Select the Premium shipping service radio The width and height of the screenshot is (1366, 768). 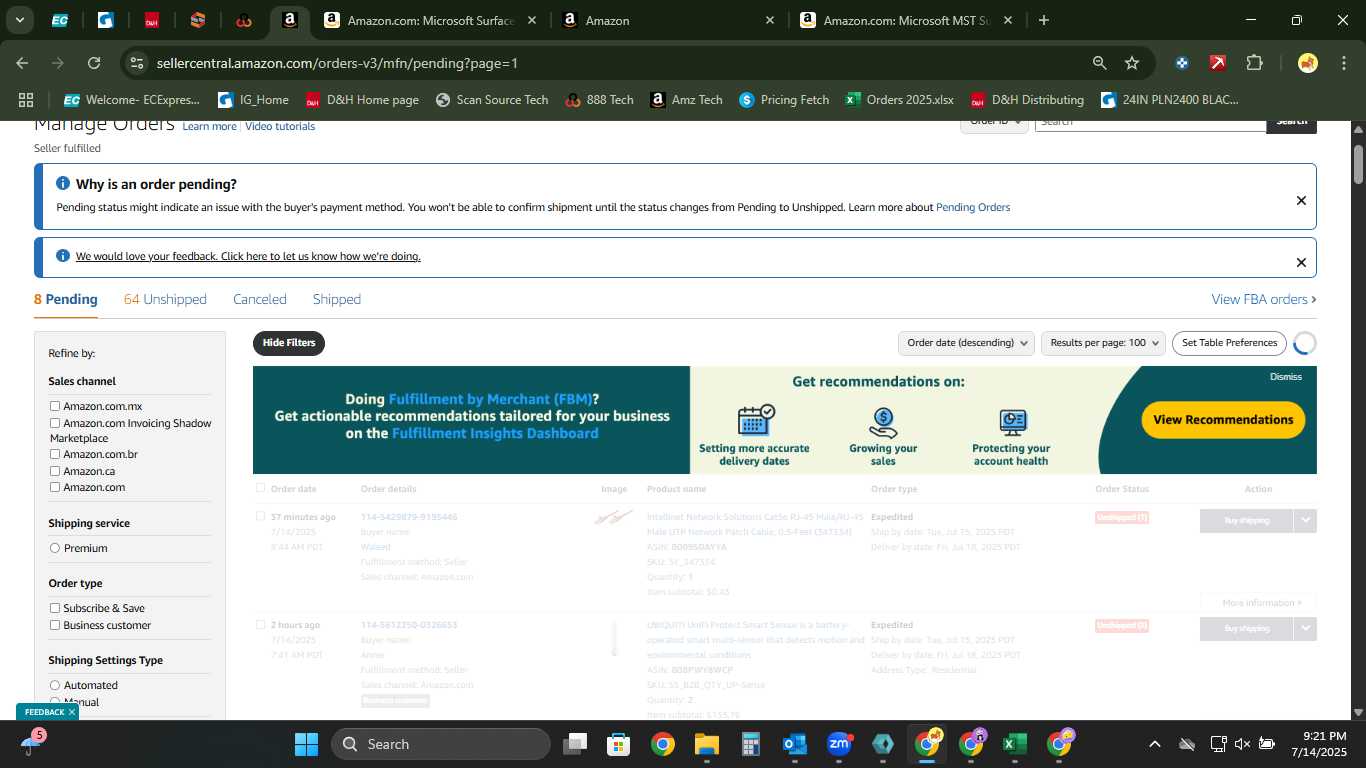click(x=55, y=548)
